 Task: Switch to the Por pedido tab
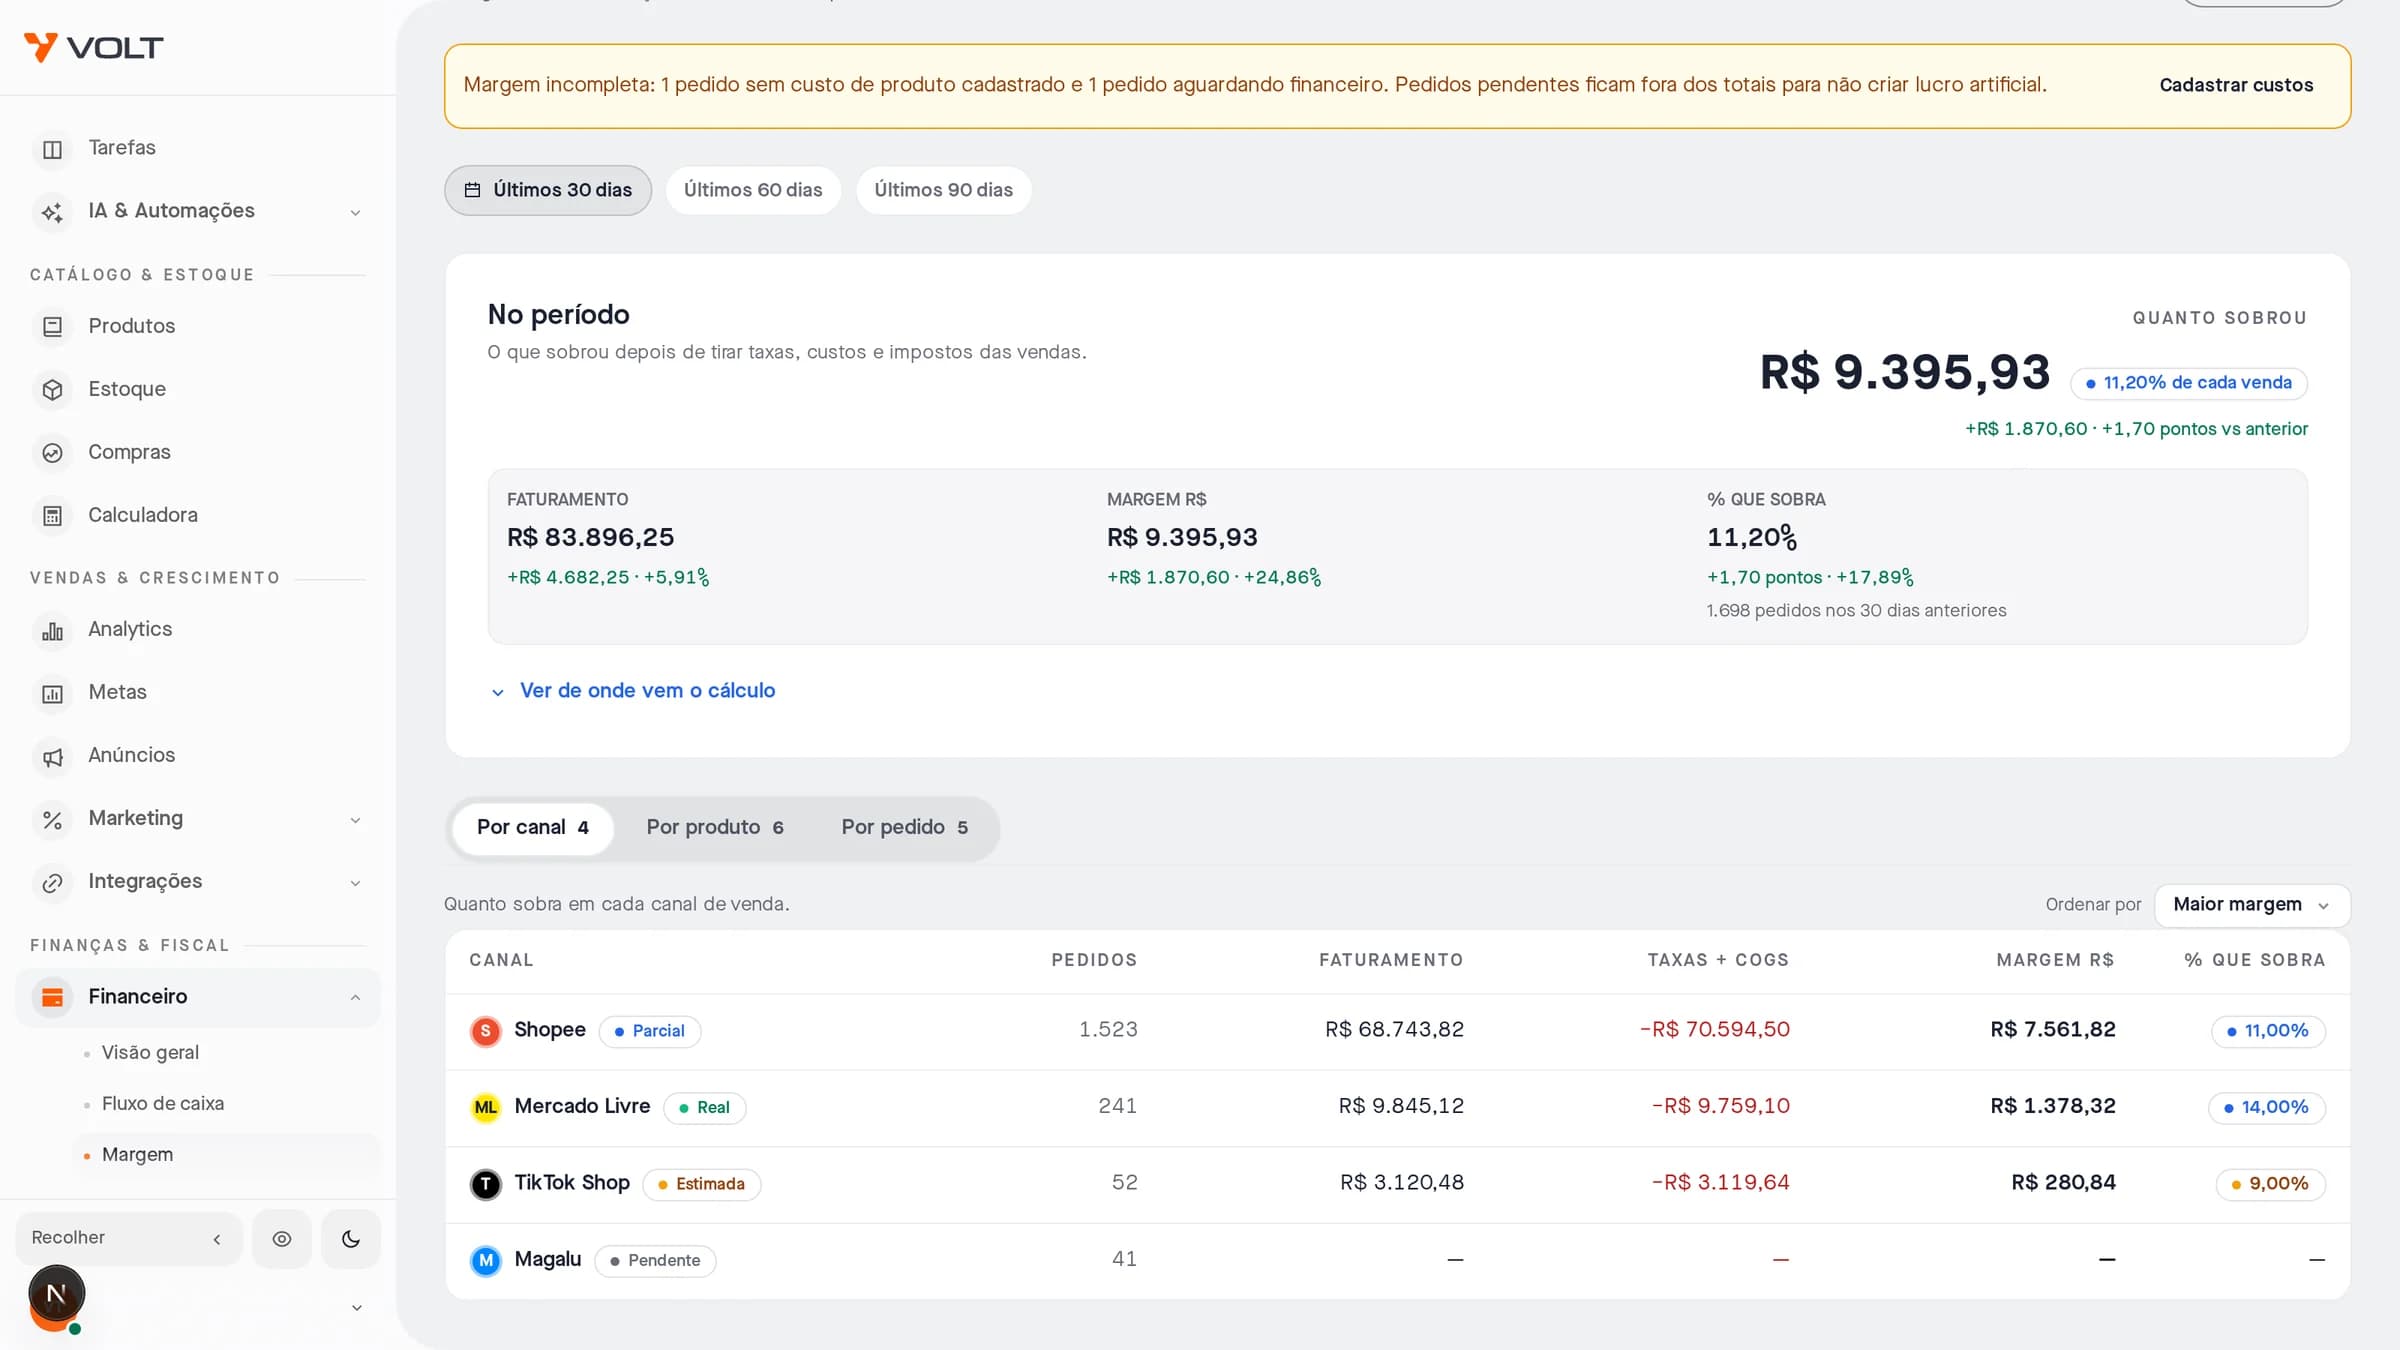click(x=905, y=828)
